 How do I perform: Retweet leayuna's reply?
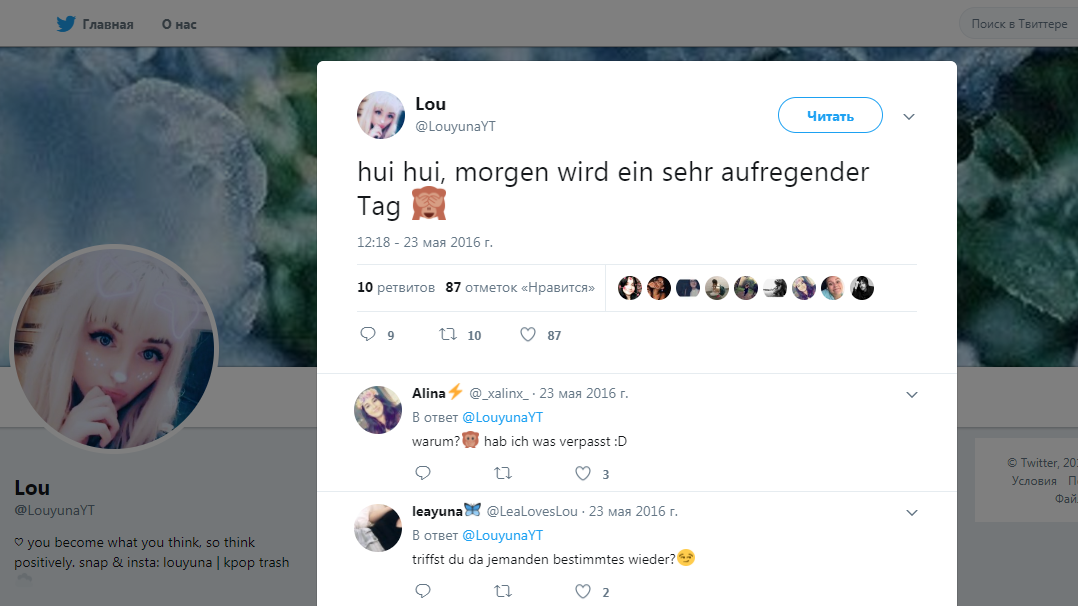coord(503,591)
